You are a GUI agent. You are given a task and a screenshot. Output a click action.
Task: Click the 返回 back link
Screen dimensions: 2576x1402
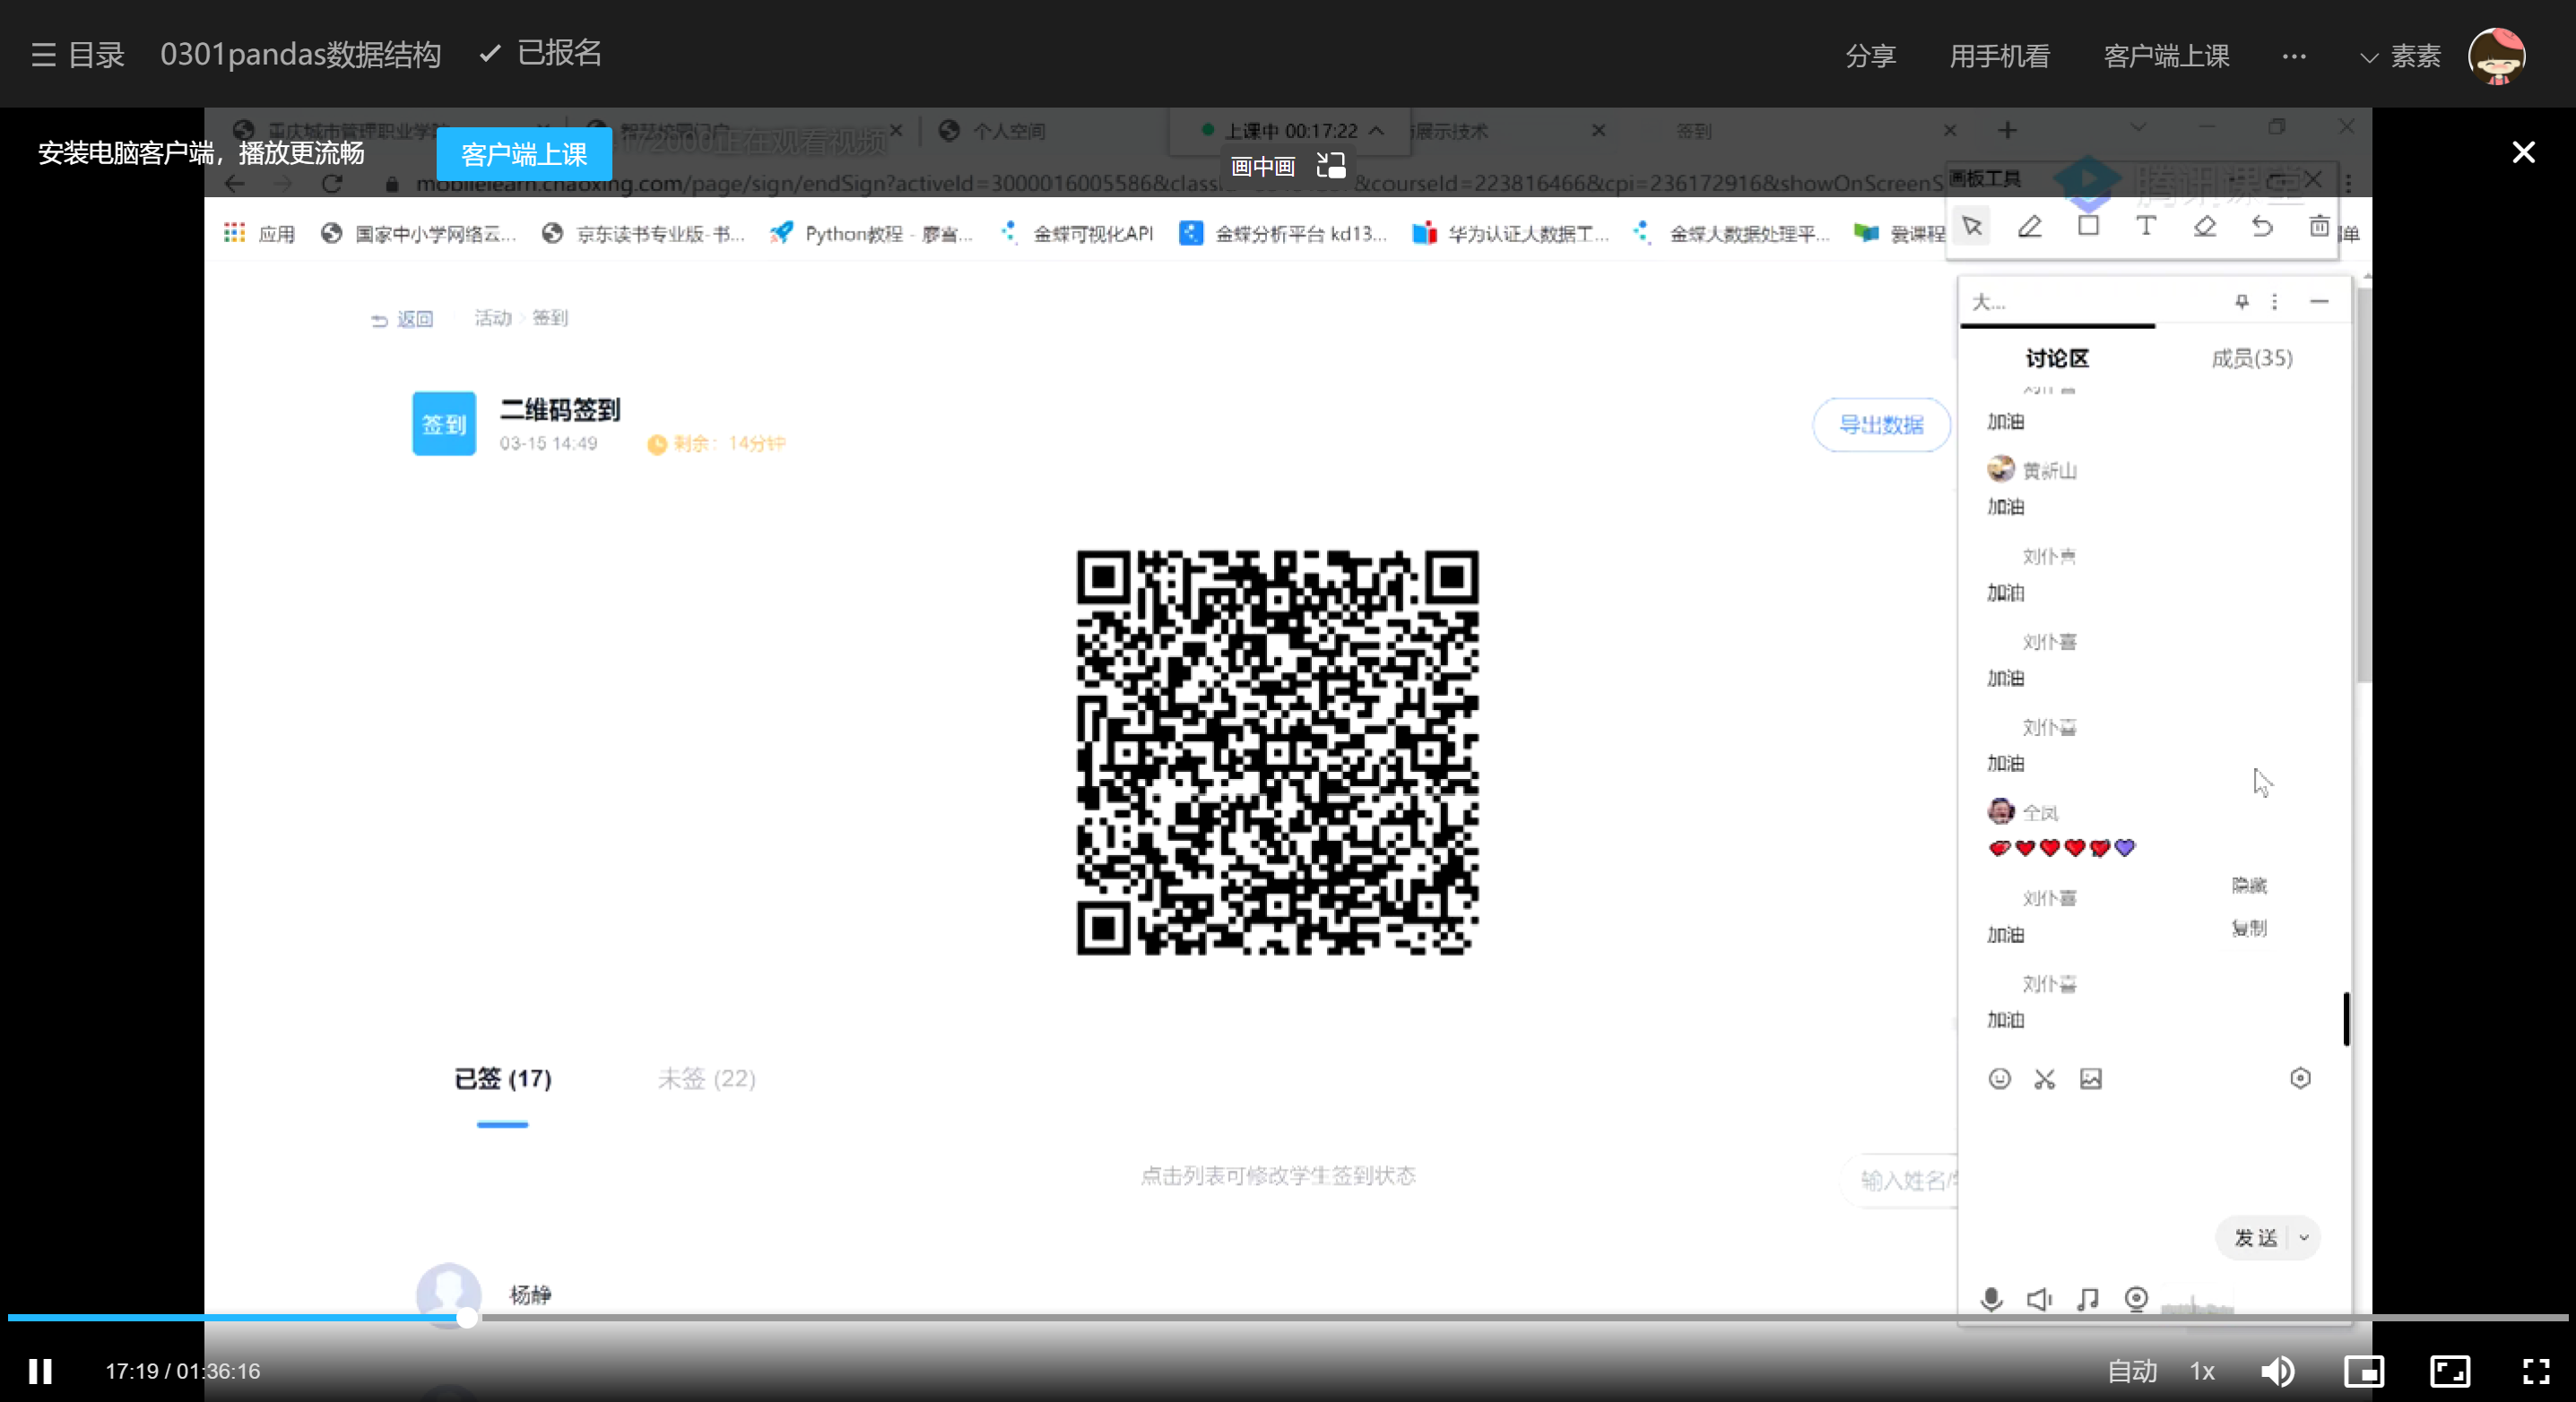pos(401,319)
